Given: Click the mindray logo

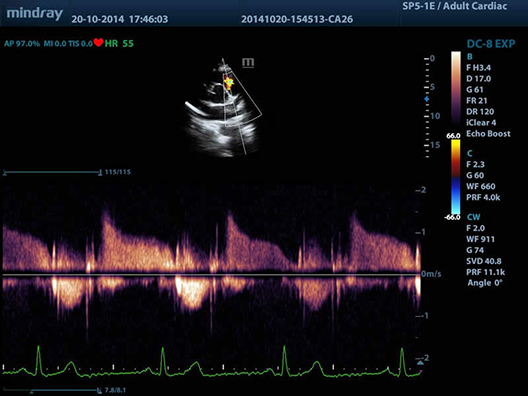Looking at the screenshot, I should [x=35, y=14].
